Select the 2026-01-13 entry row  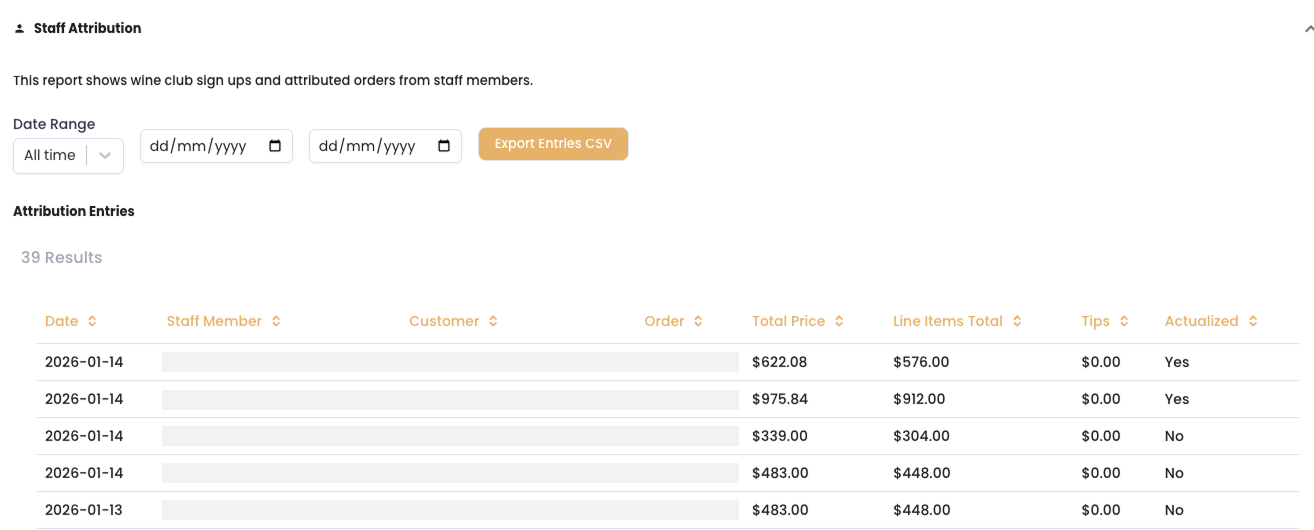point(668,510)
